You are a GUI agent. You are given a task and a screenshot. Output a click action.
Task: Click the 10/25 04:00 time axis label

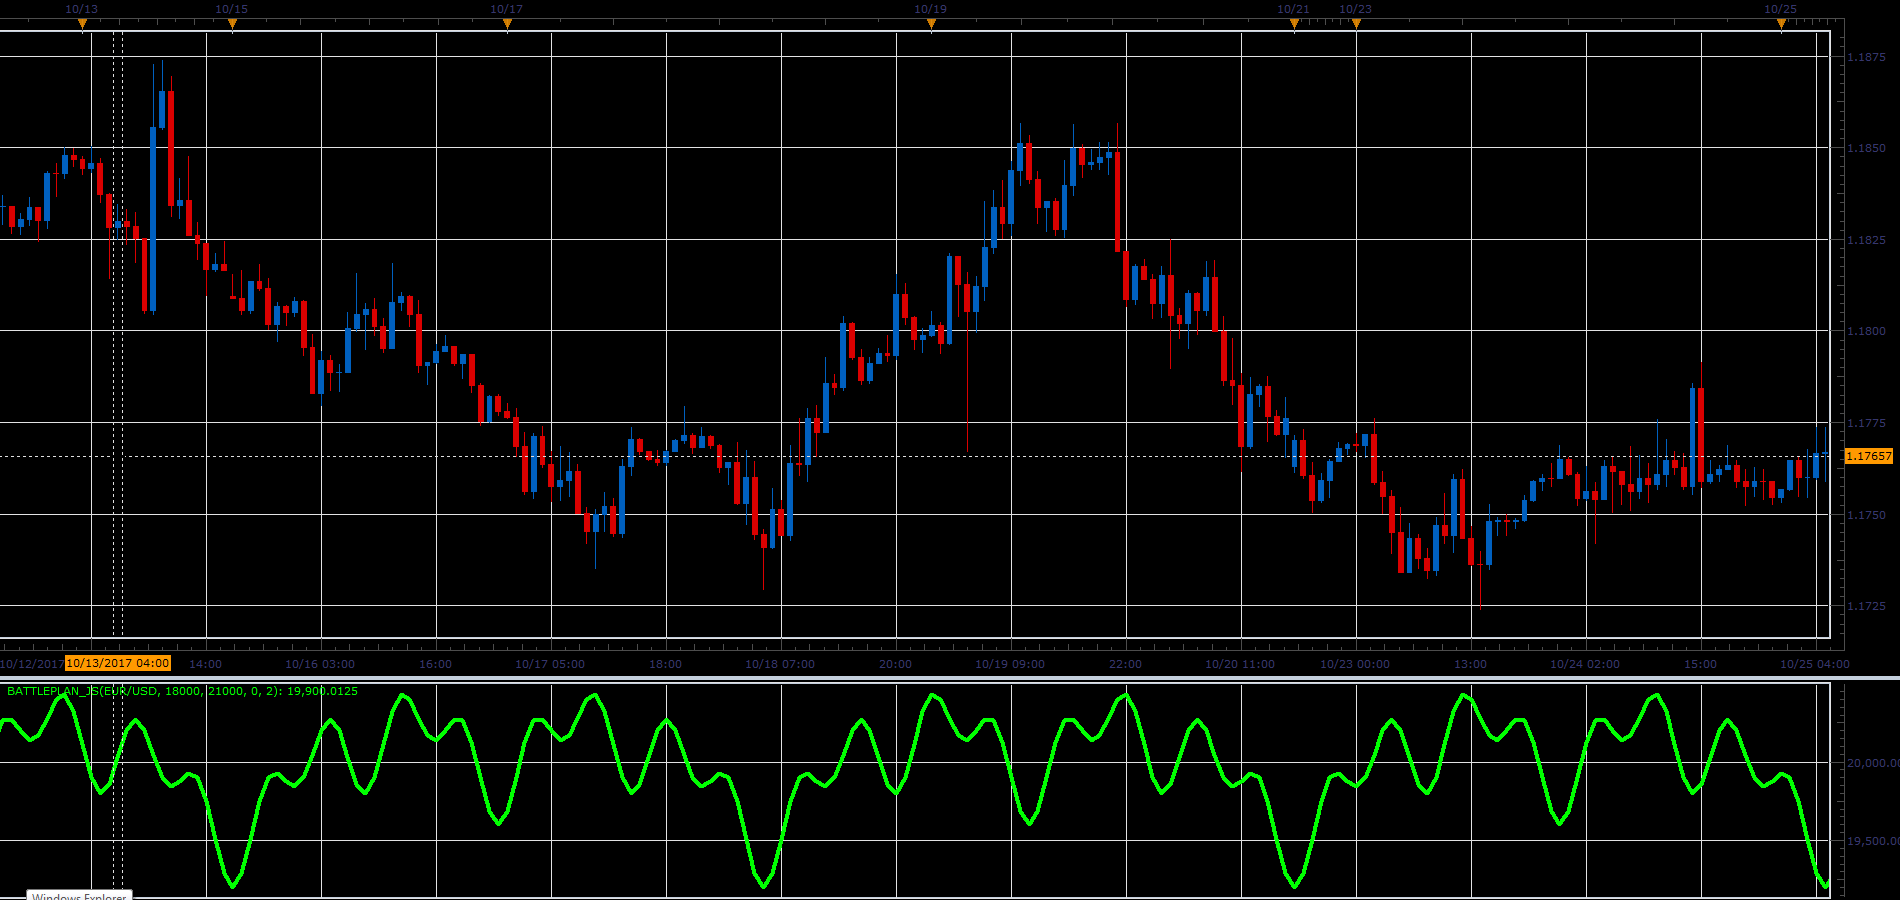1815,664
